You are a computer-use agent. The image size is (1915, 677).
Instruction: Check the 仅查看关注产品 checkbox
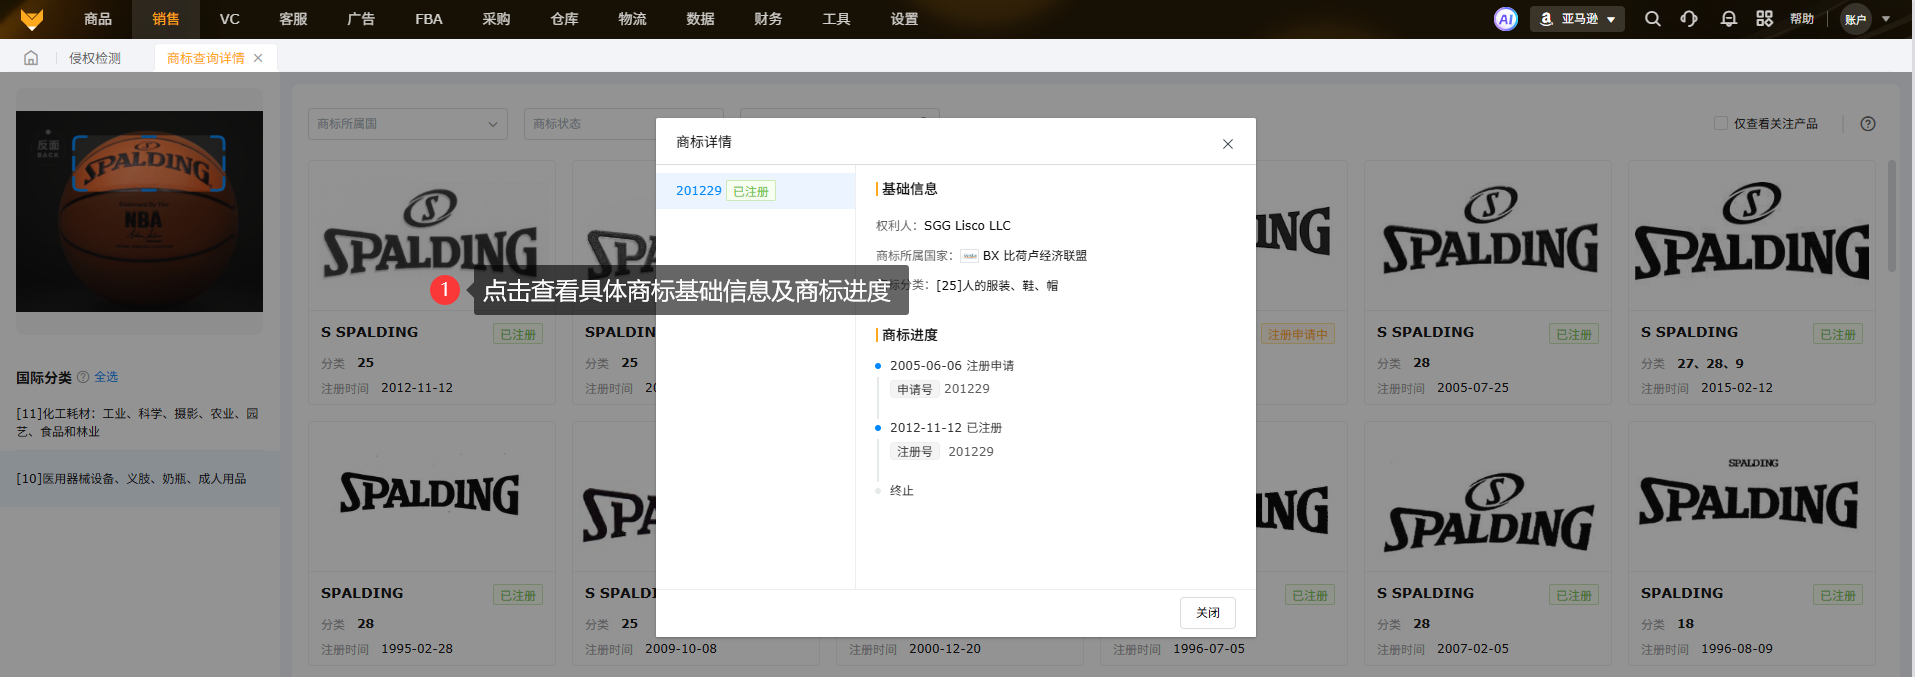[1720, 124]
